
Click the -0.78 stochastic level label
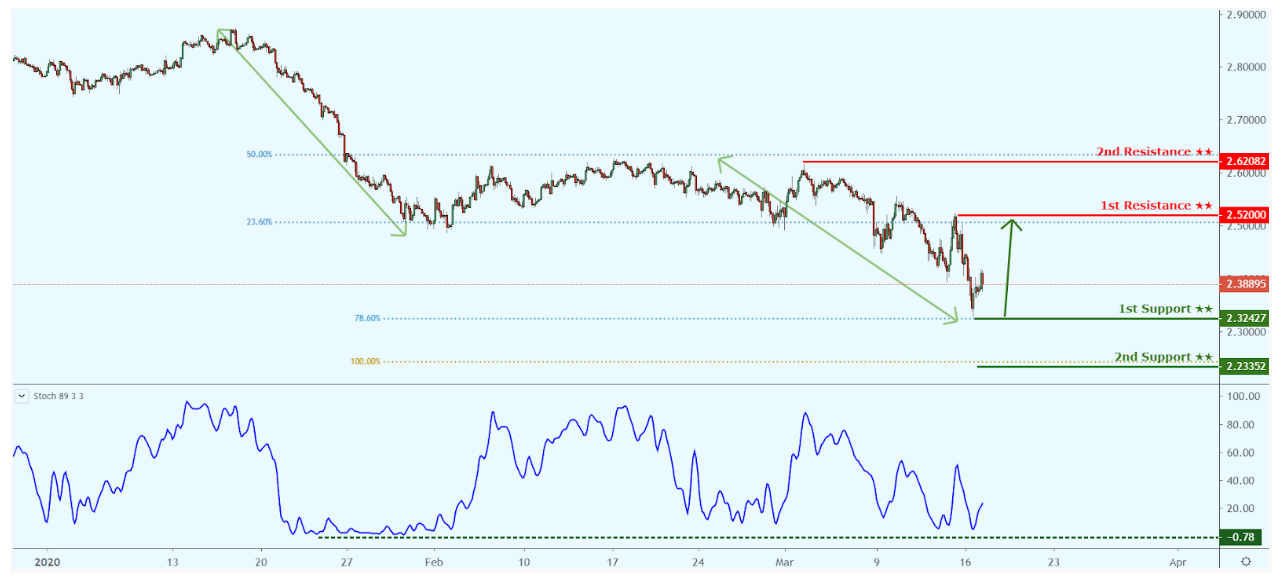(1240, 537)
